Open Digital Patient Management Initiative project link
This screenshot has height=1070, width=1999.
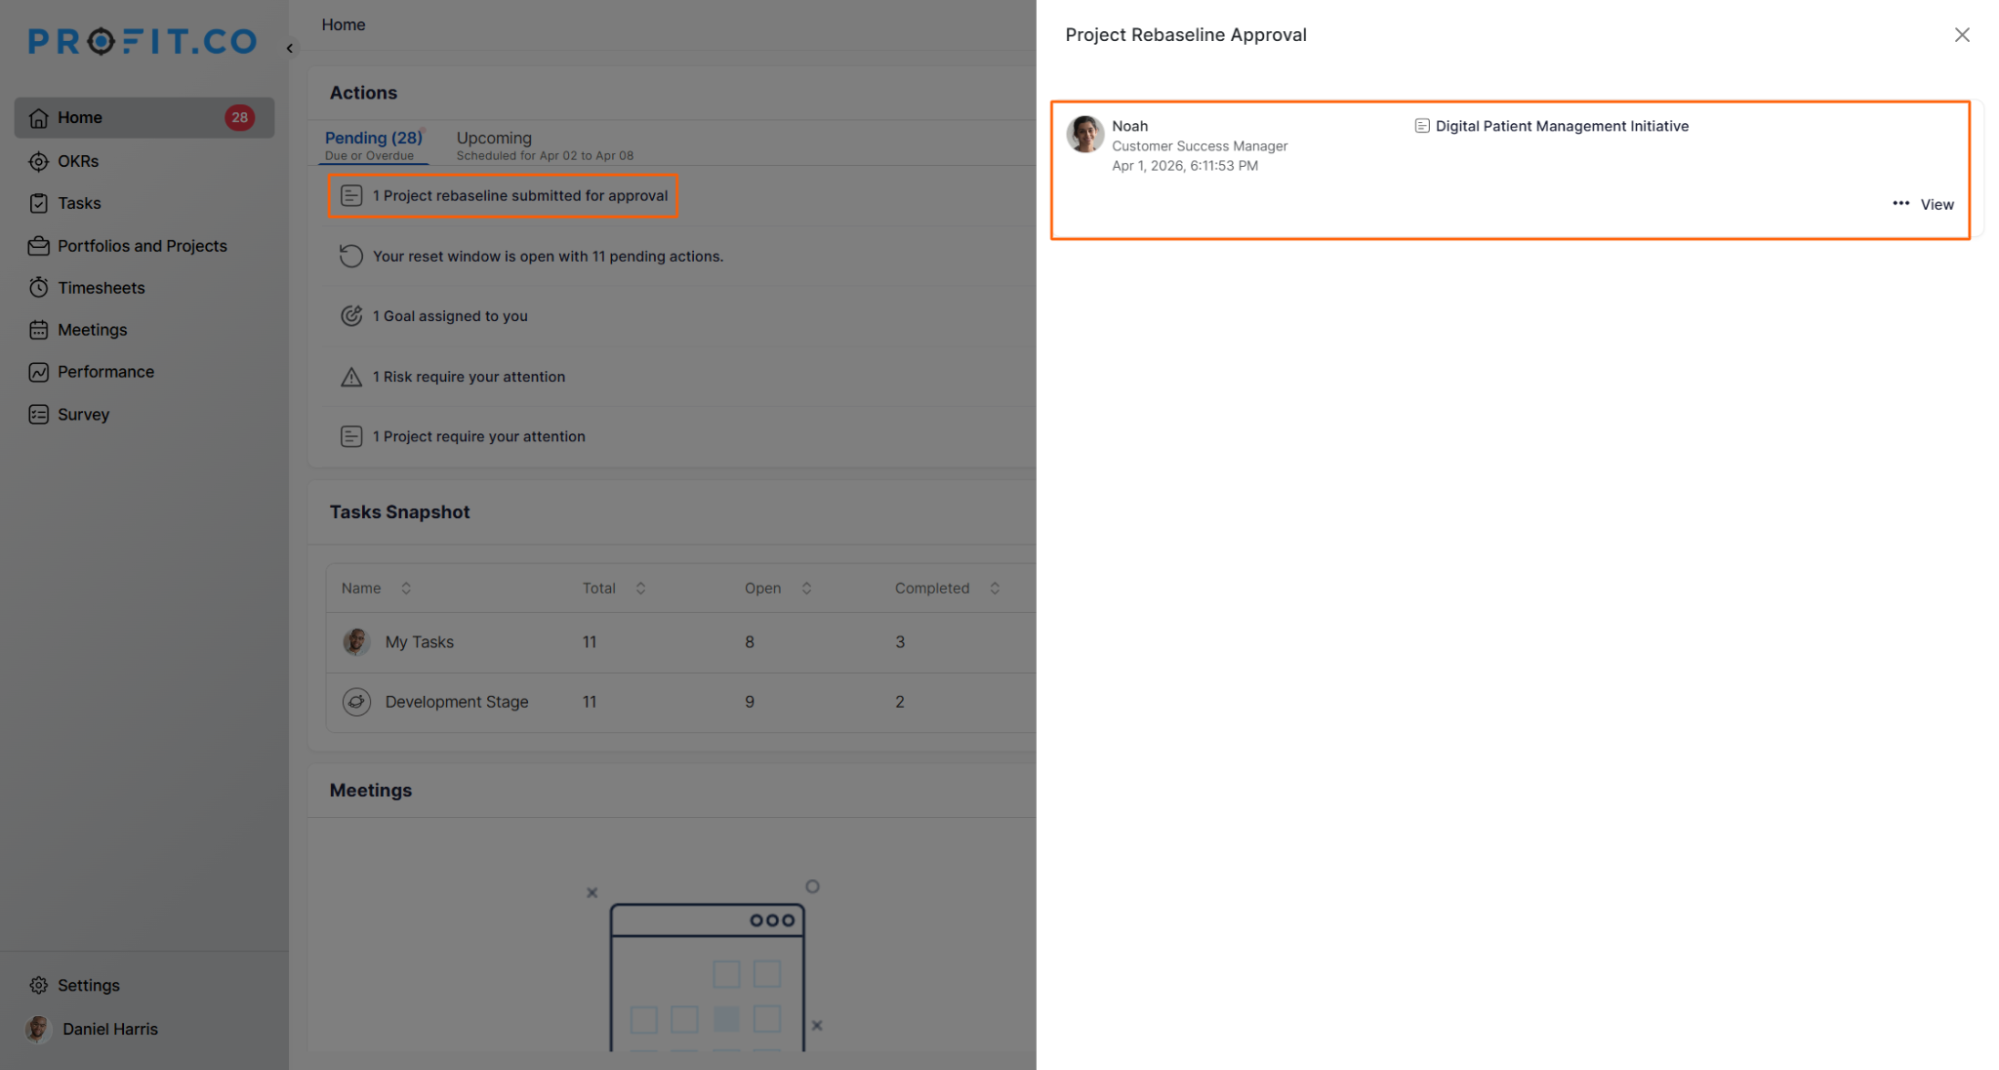(1561, 126)
